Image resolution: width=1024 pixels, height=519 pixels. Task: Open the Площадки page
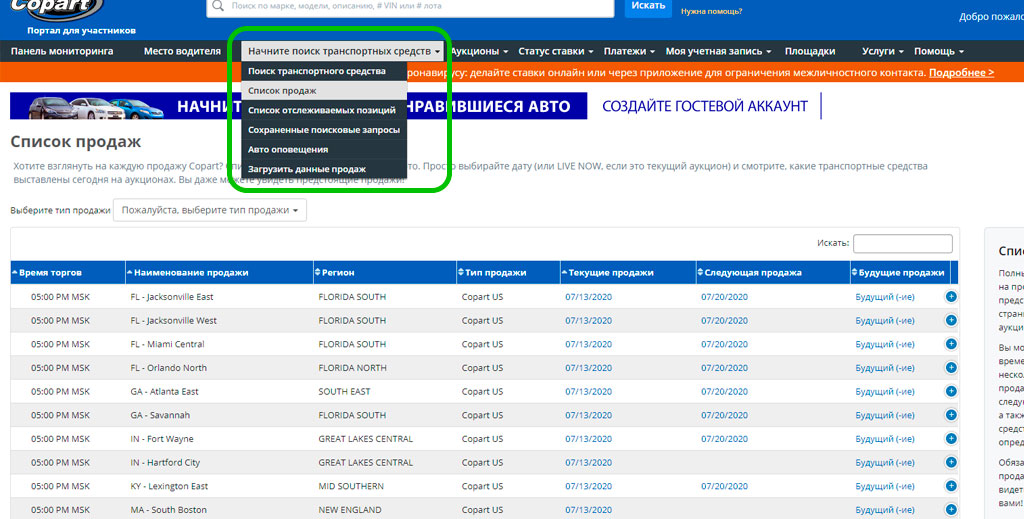point(810,51)
